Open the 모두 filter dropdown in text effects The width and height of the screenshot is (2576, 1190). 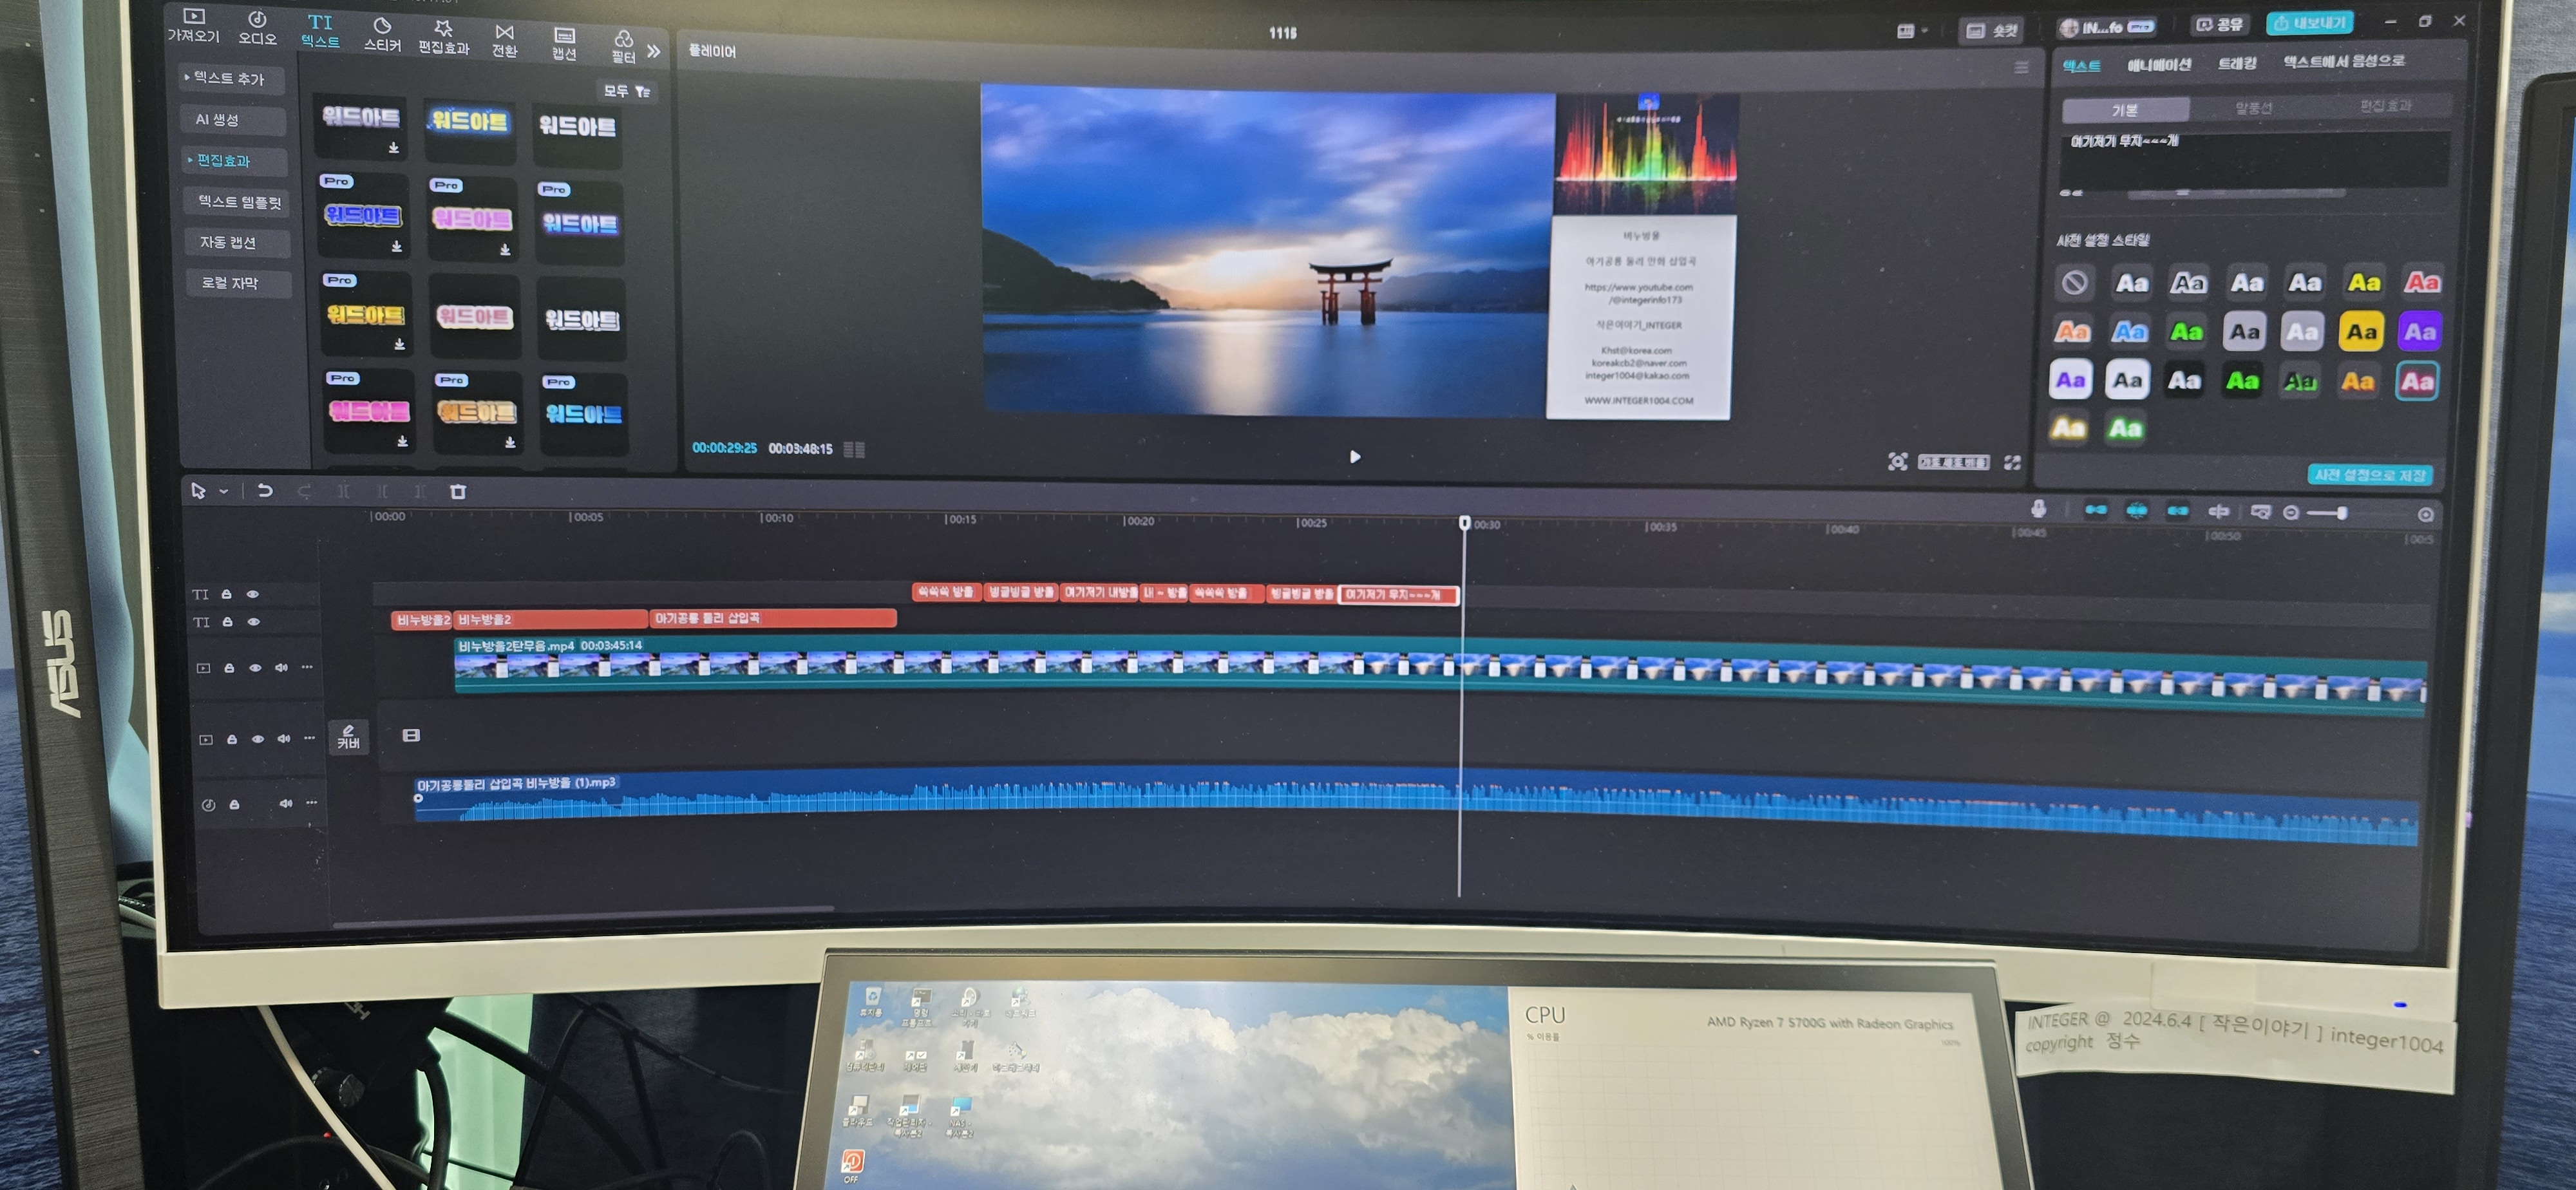627,91
